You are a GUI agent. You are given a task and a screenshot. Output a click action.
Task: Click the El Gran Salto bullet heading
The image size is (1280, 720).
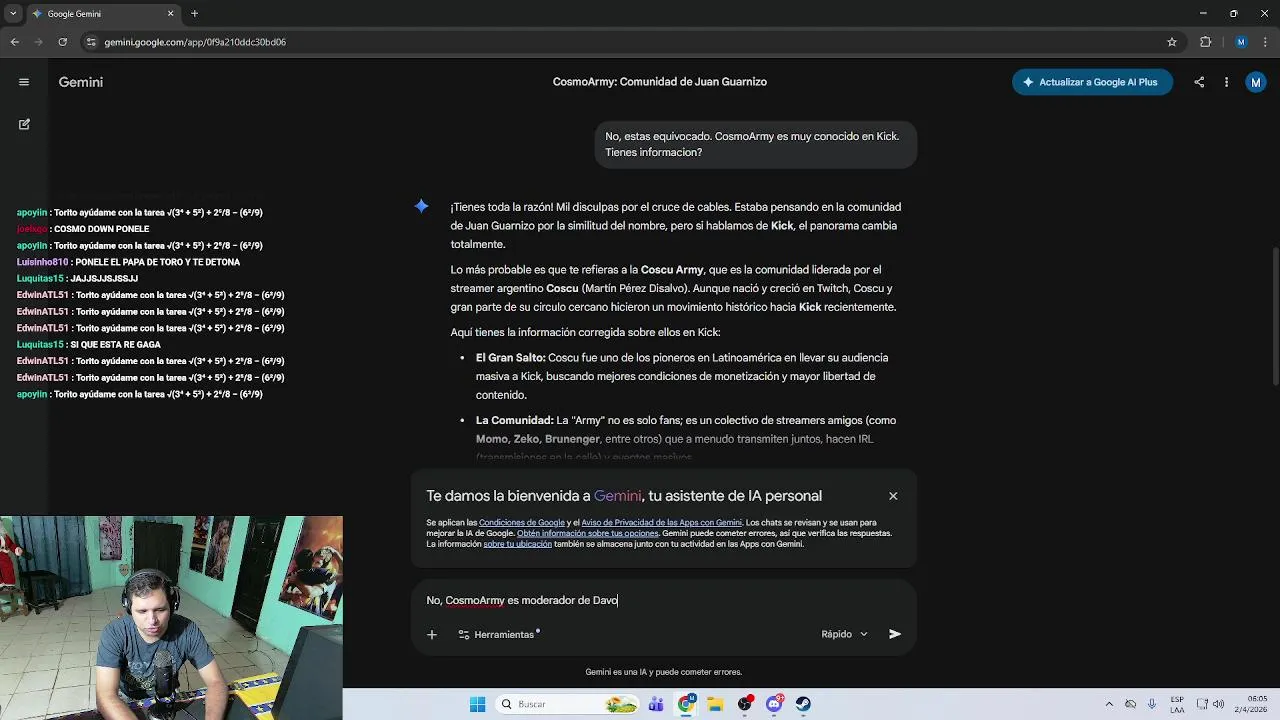[510, 357]
